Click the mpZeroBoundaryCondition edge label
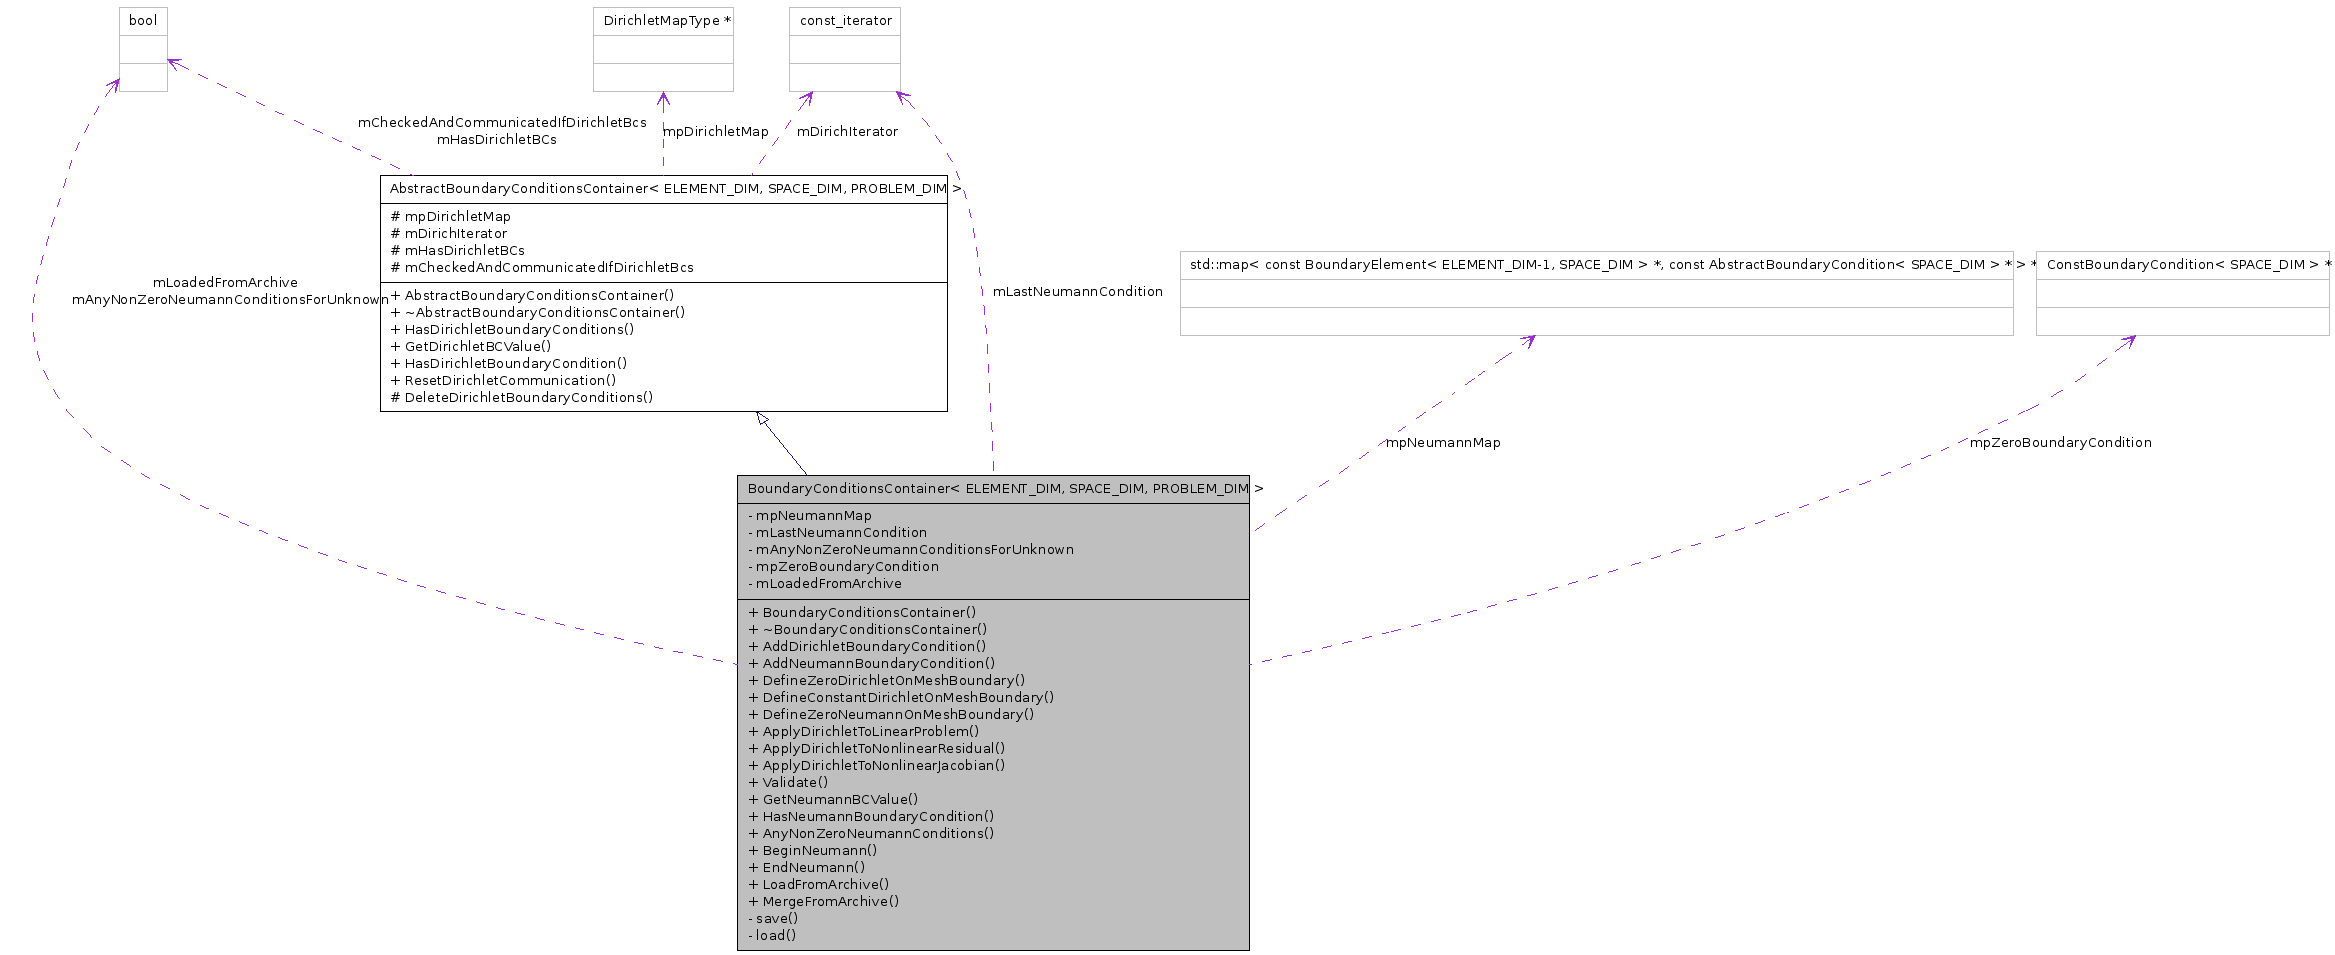Viewport: 2335px width, 955px height. click(2061, 443)
